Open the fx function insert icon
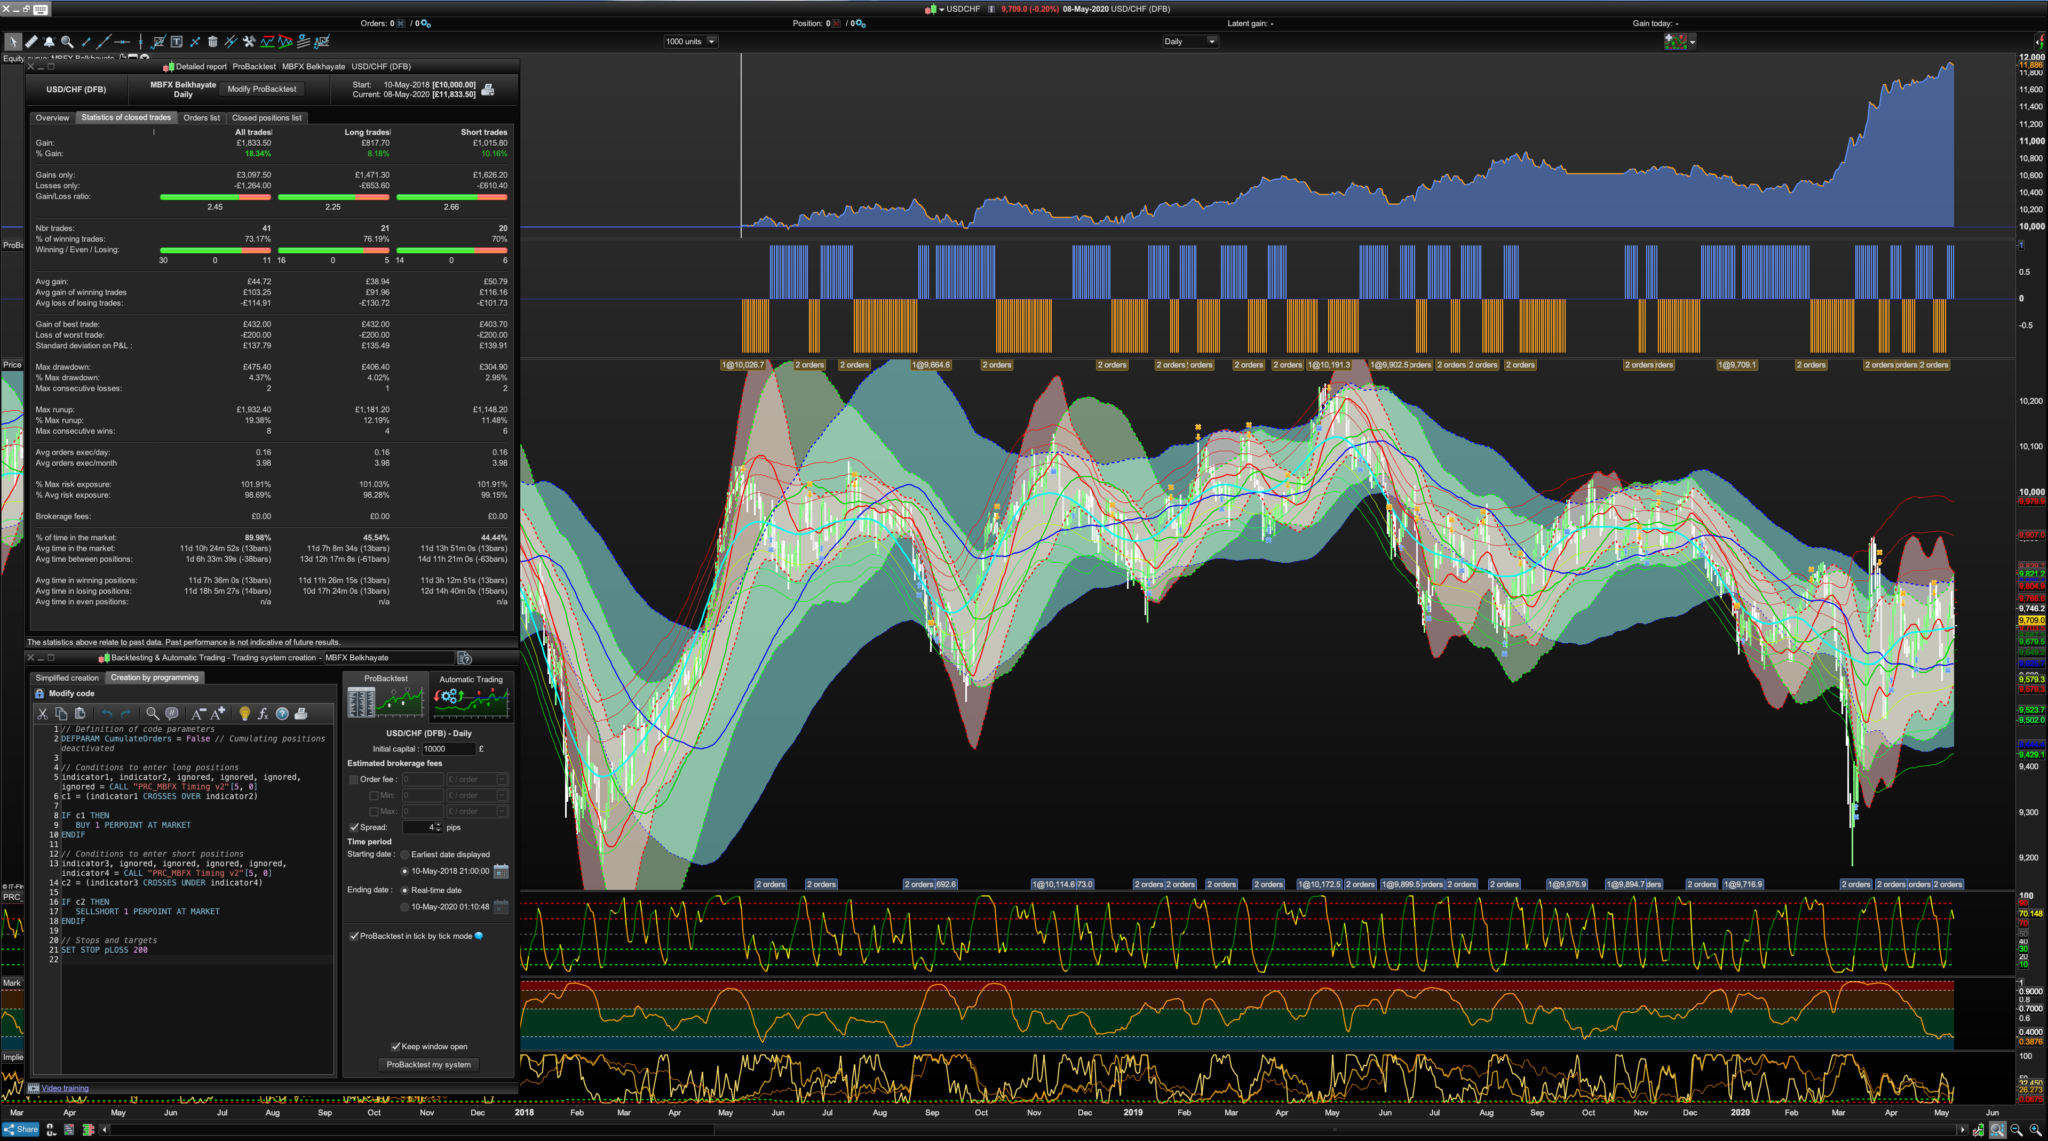The width and height of the screenshot is (2048, 1141). pyautogui.click(x=263, y=713)
